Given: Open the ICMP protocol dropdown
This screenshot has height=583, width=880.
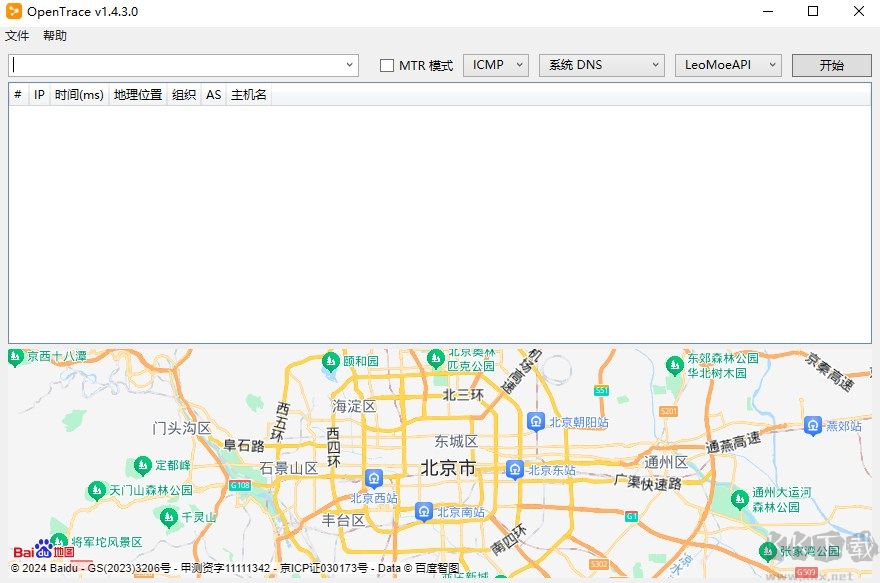Looking at the screenshot, I should pyautogui.click(x=521, y=64).
